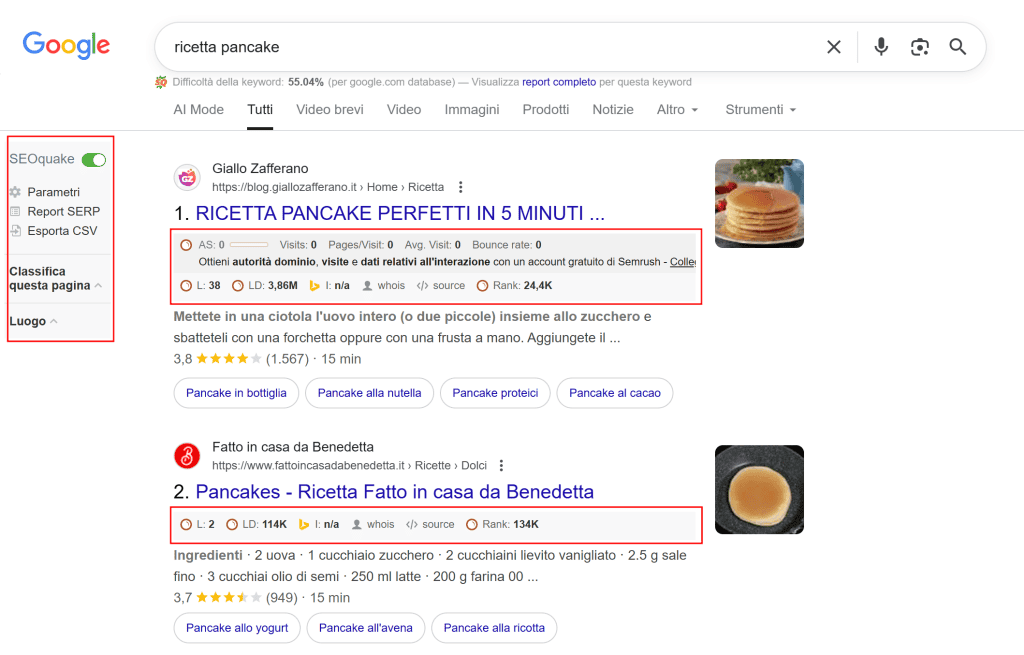Click the Parametri gear icon
The width and height of the screenshot is (1024, 655).
click(x=16, y=192)
